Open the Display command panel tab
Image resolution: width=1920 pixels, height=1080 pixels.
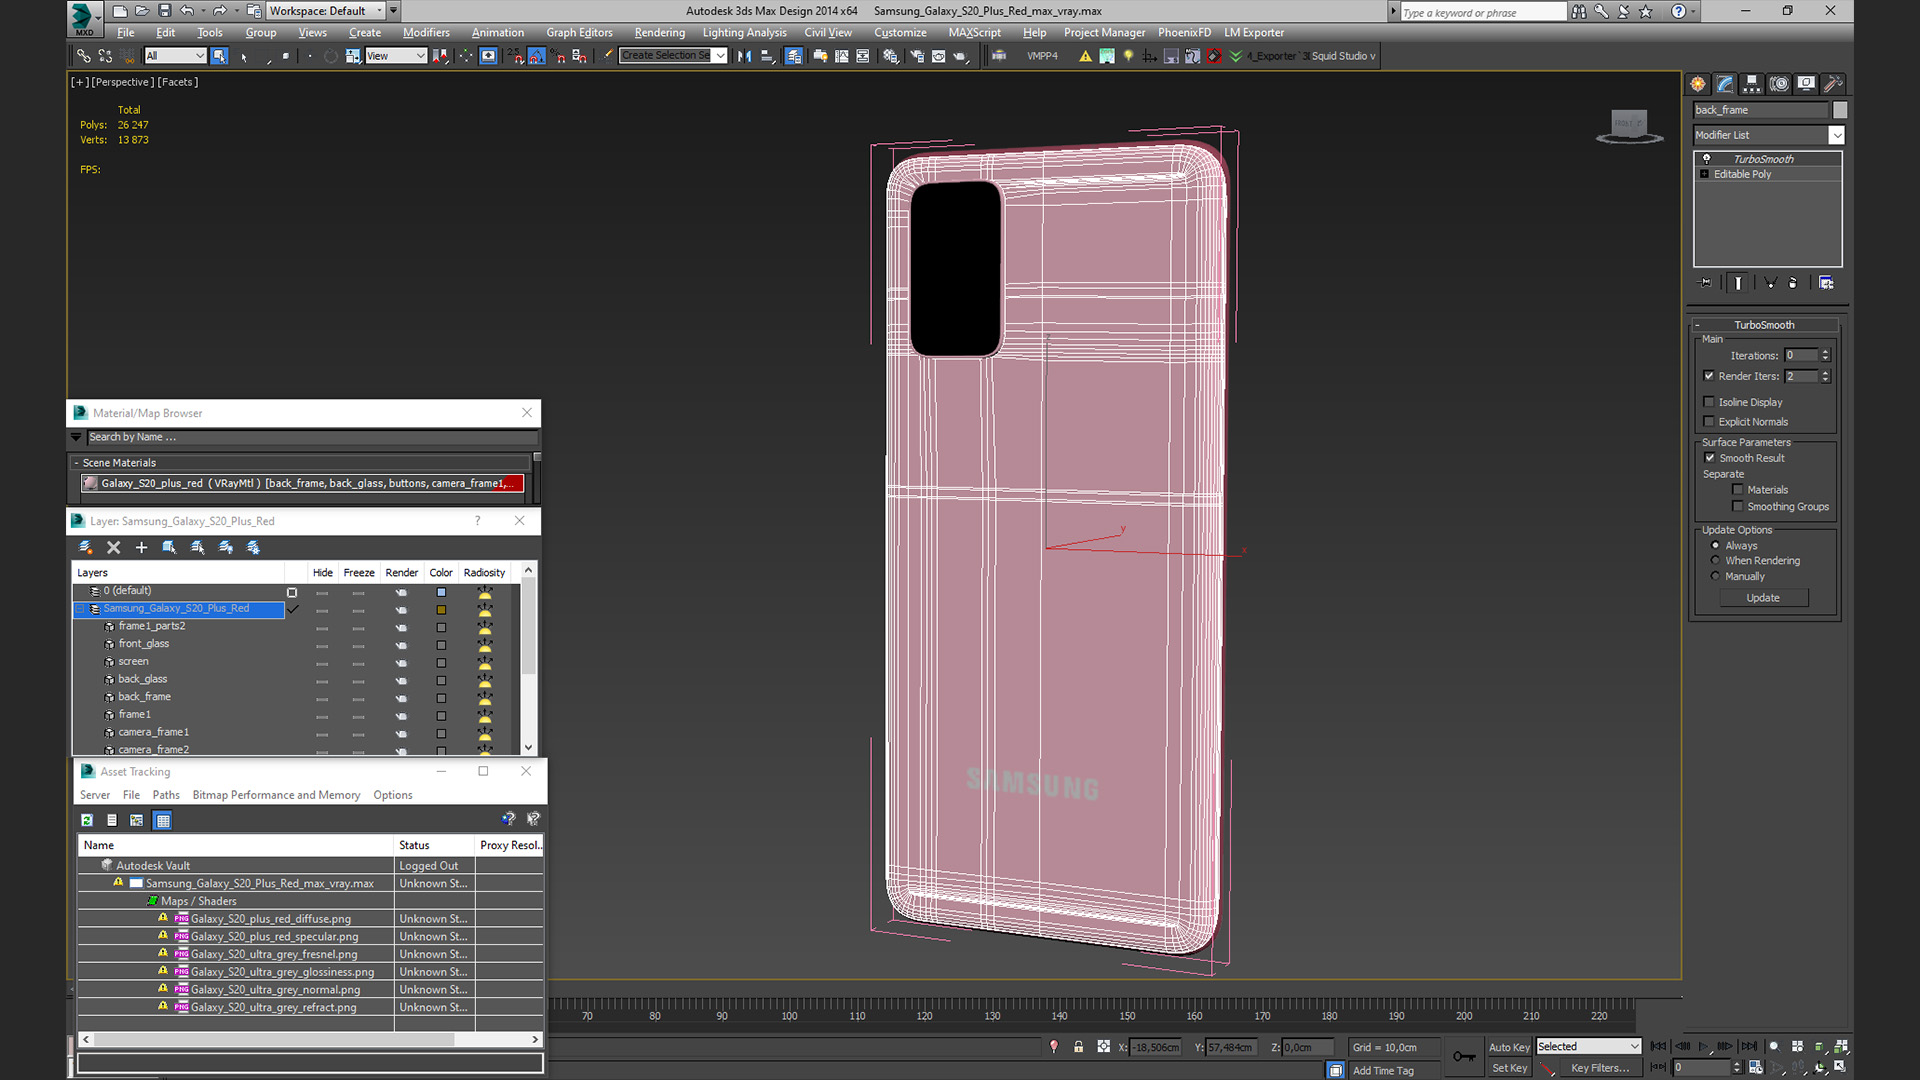[x=1806, y=84]
